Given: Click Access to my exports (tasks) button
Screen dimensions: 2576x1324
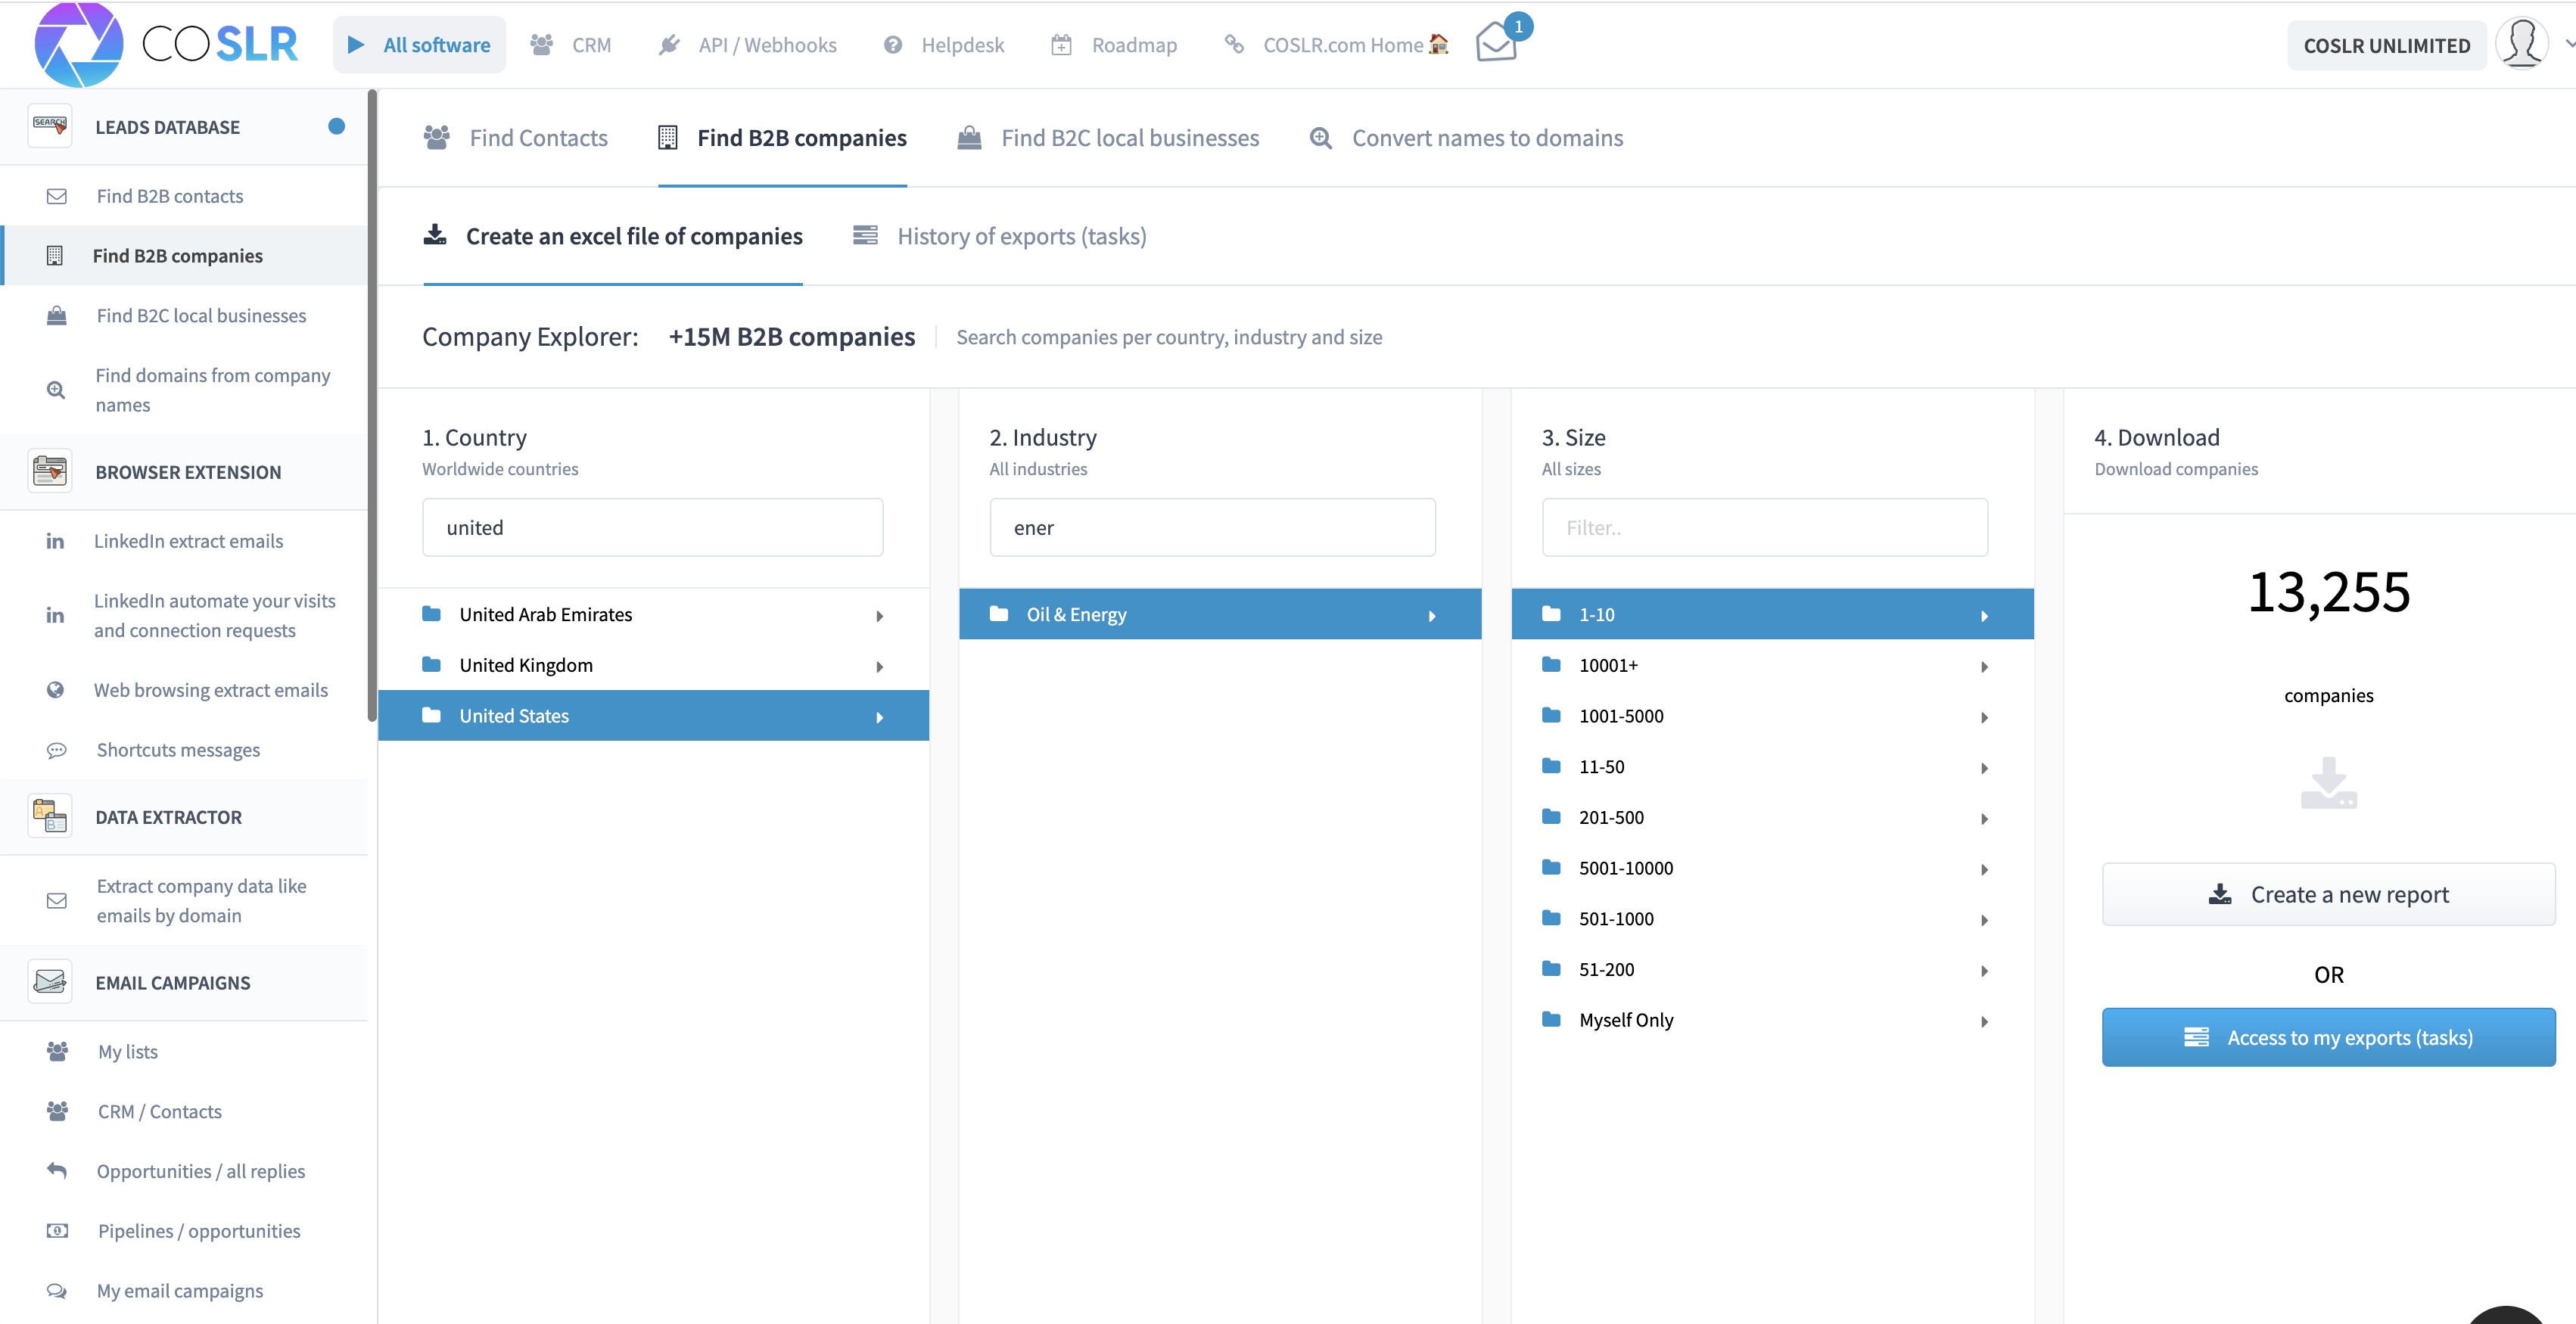Looking at the screenshot, I should (2328, 1037).
